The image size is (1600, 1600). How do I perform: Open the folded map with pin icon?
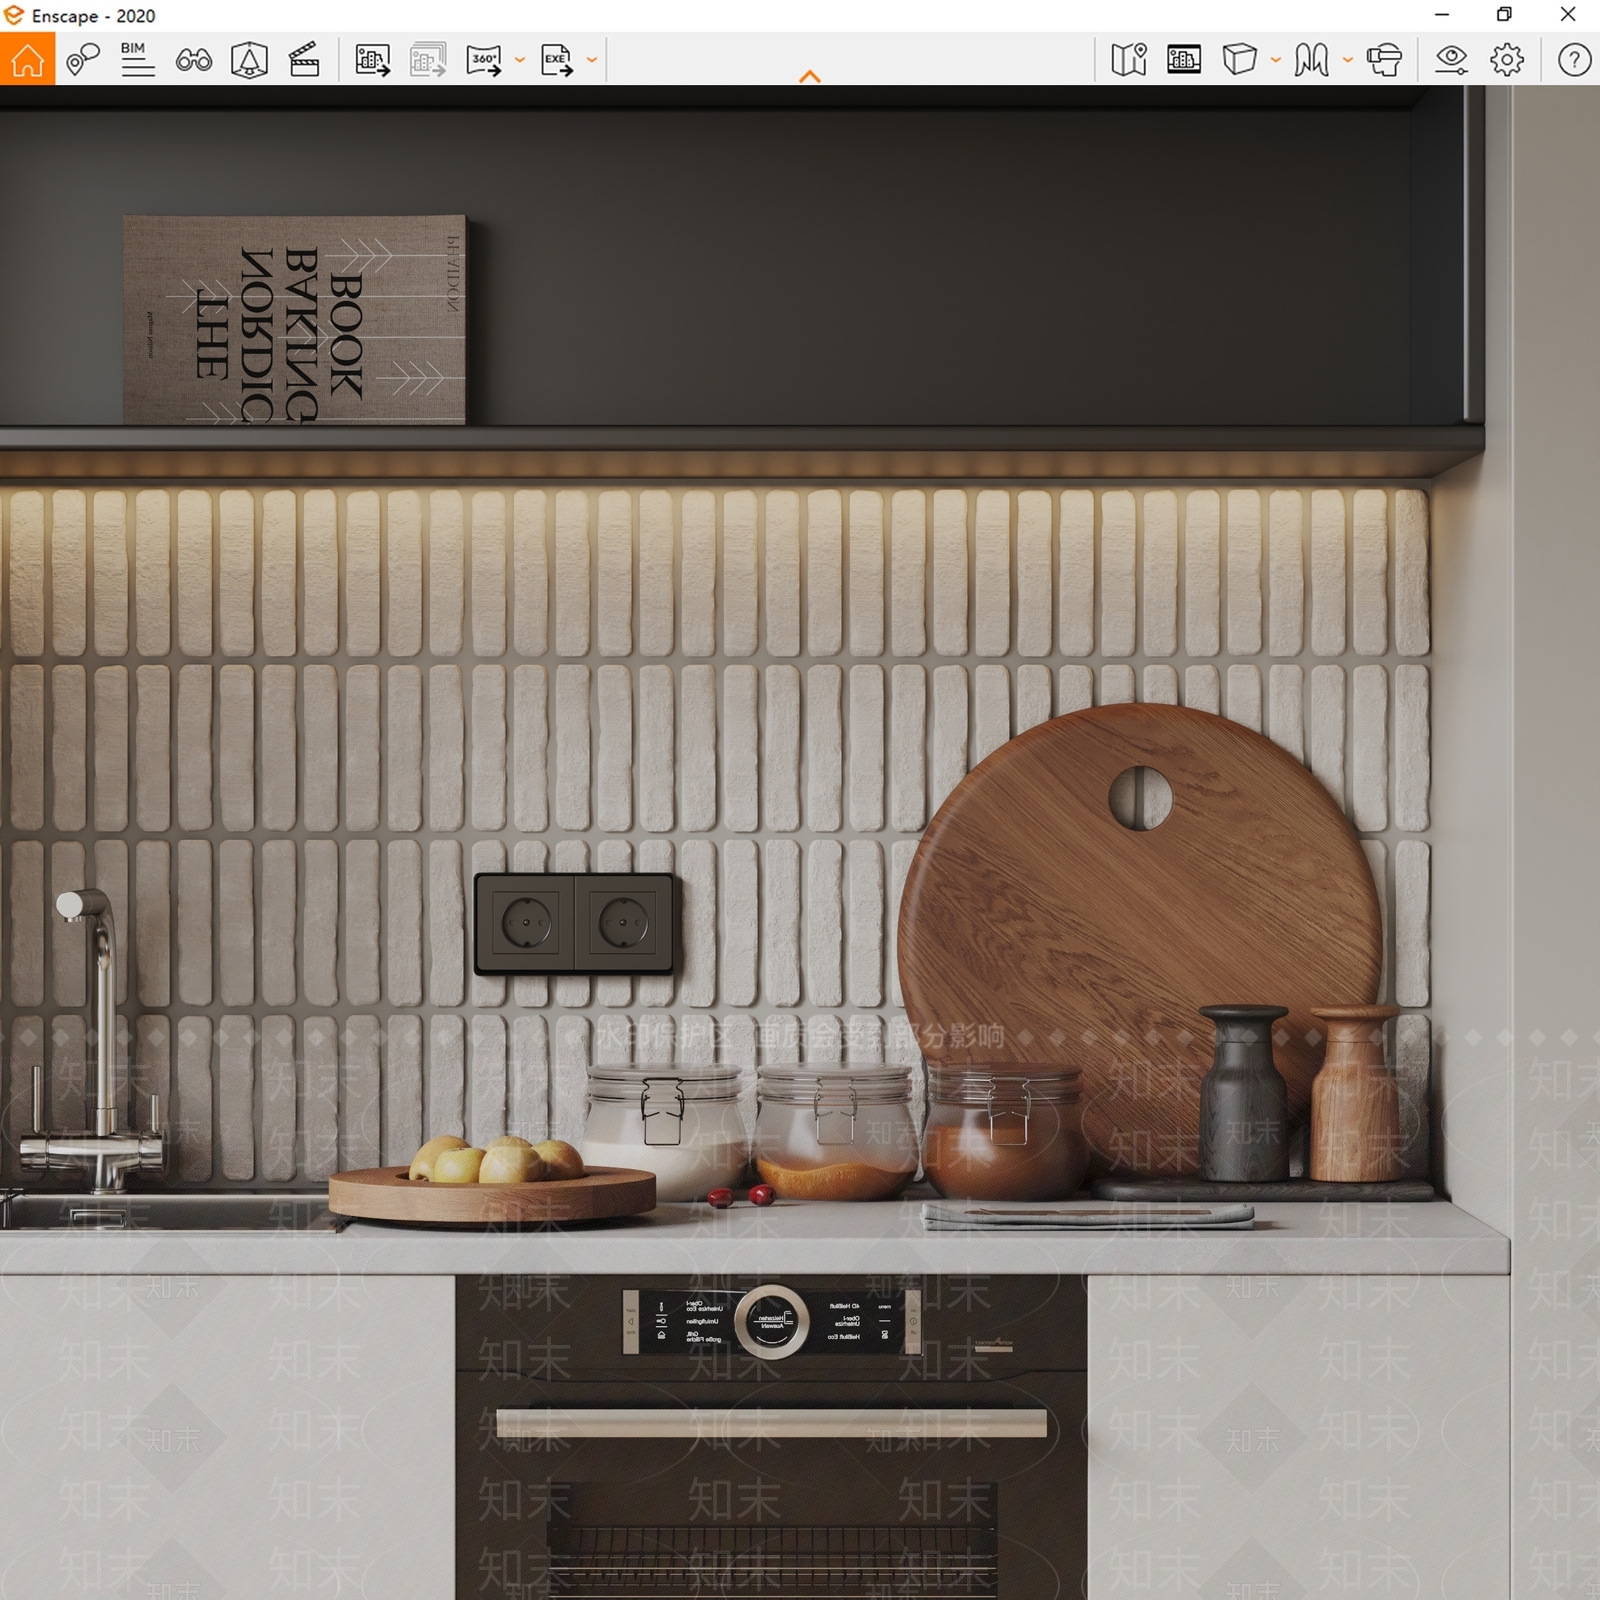tap(1129, 60)
